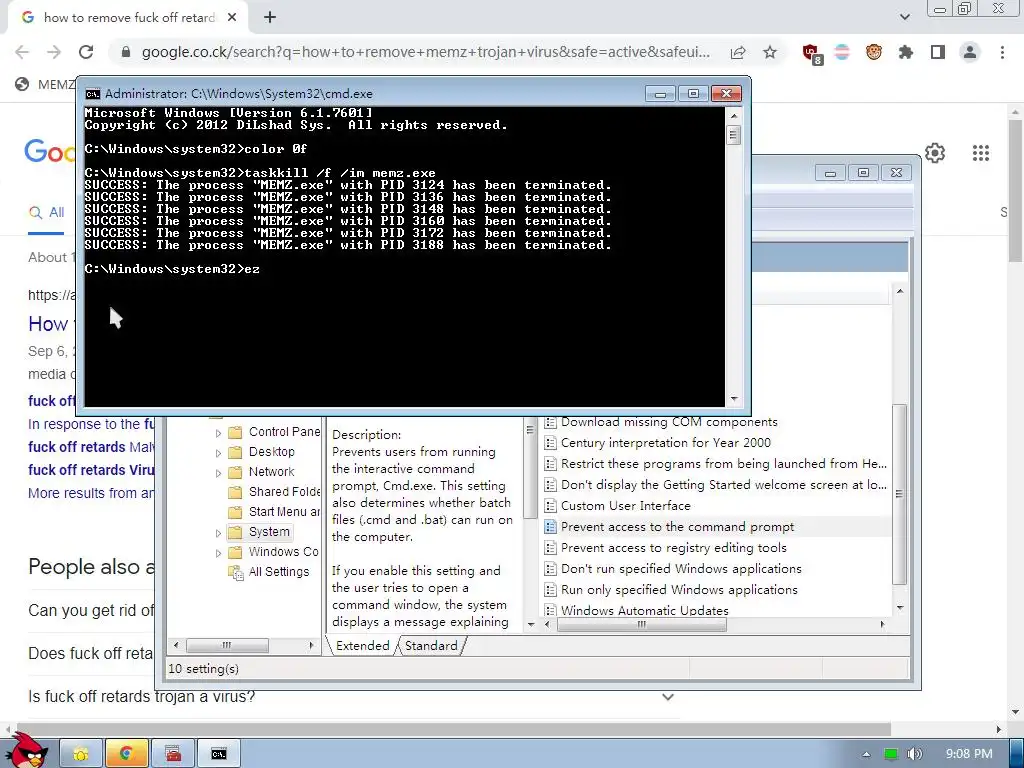
Task: Select Custom User Interface policy
Action: [626, 506]
